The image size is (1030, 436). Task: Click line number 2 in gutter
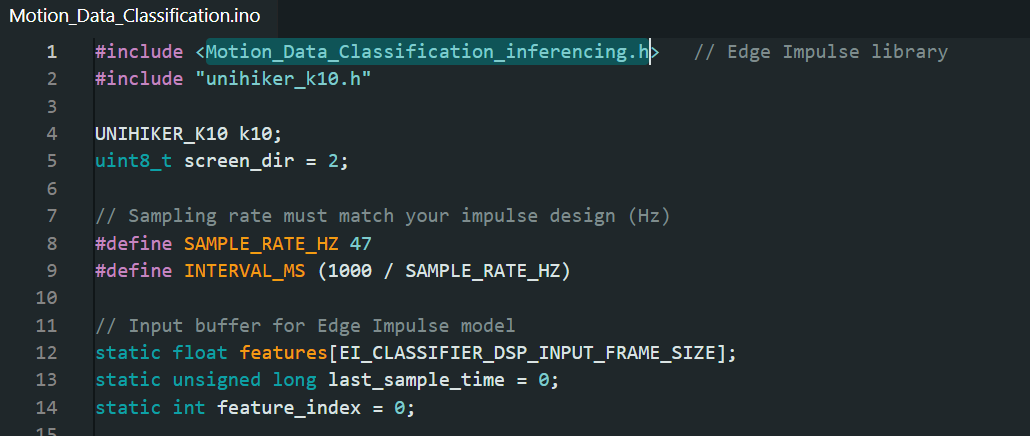pos(51,79)
